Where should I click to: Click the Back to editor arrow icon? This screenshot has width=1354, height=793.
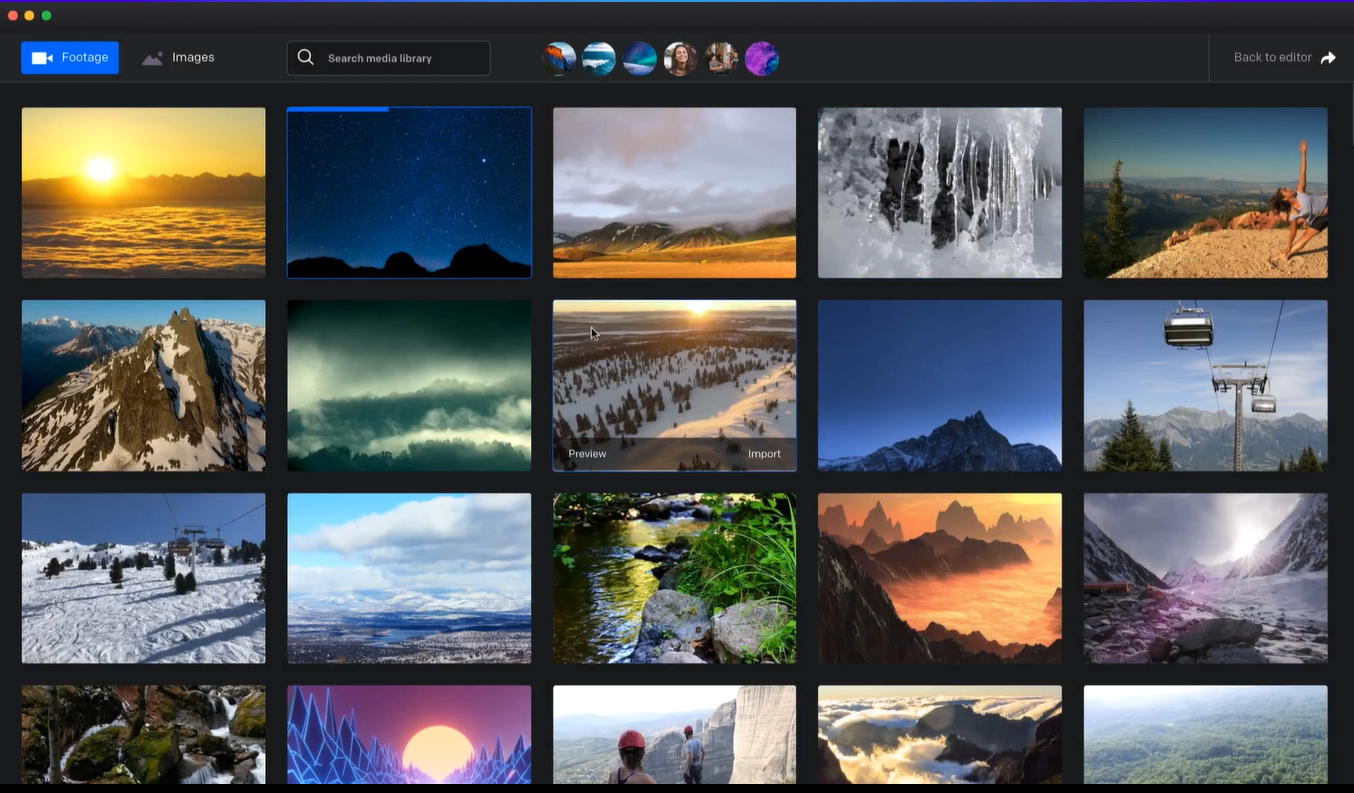click(1328, 58)
